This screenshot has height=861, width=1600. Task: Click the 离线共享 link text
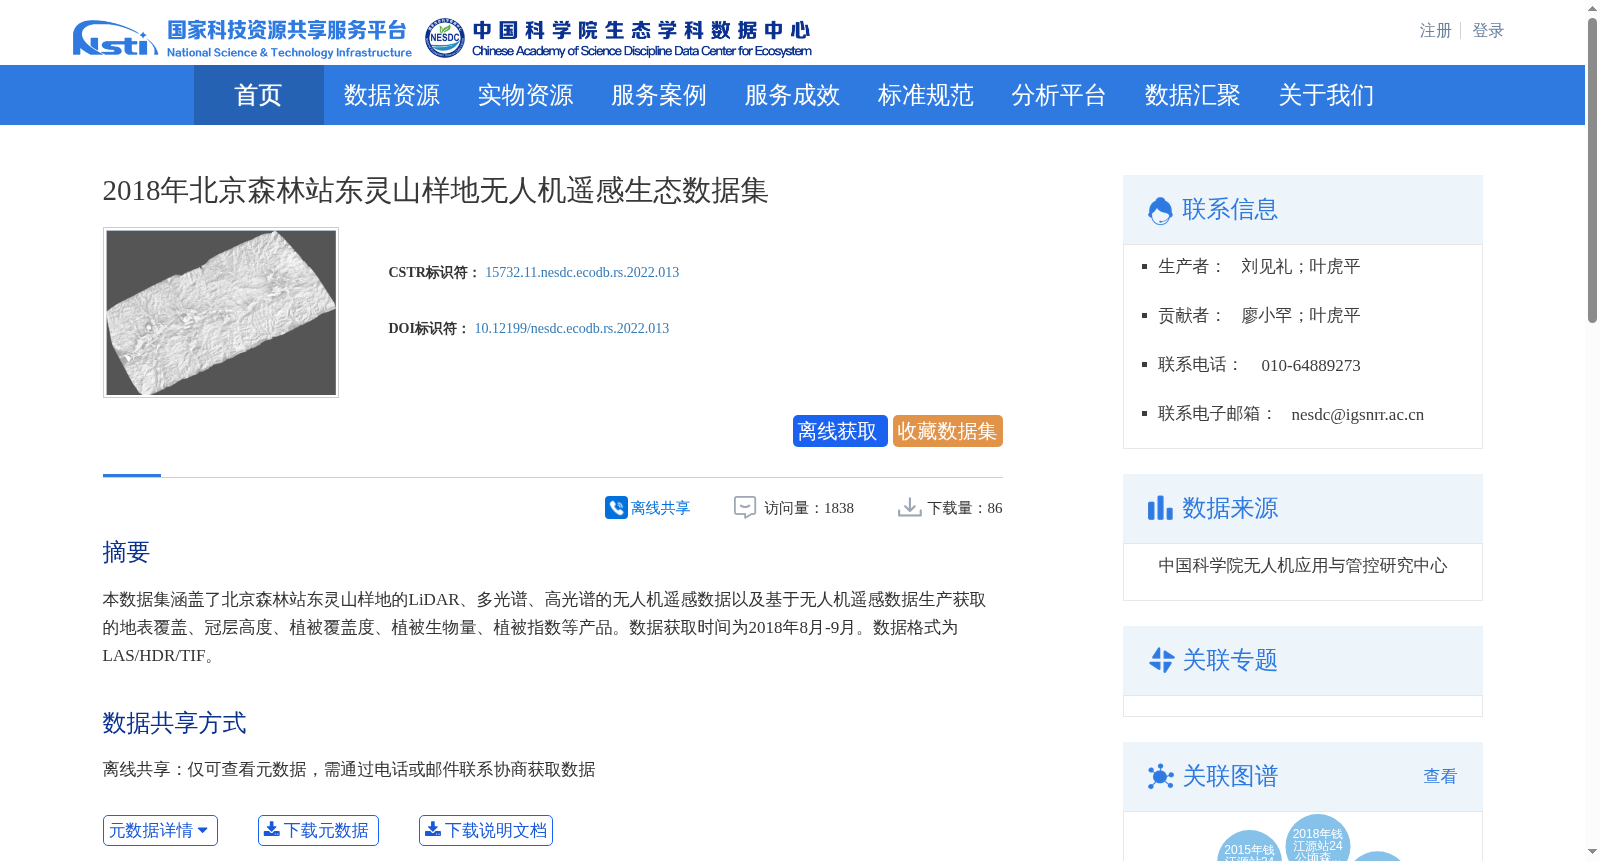click(660, 508)
